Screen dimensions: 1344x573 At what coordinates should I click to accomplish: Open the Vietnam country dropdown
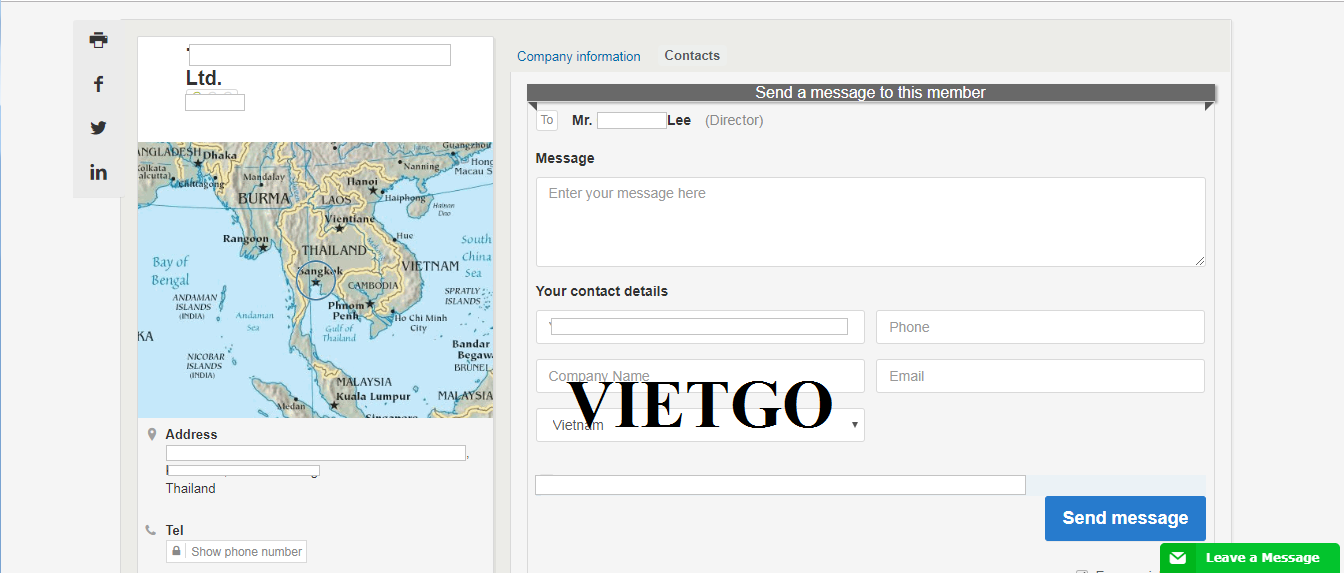coord(700,425)
